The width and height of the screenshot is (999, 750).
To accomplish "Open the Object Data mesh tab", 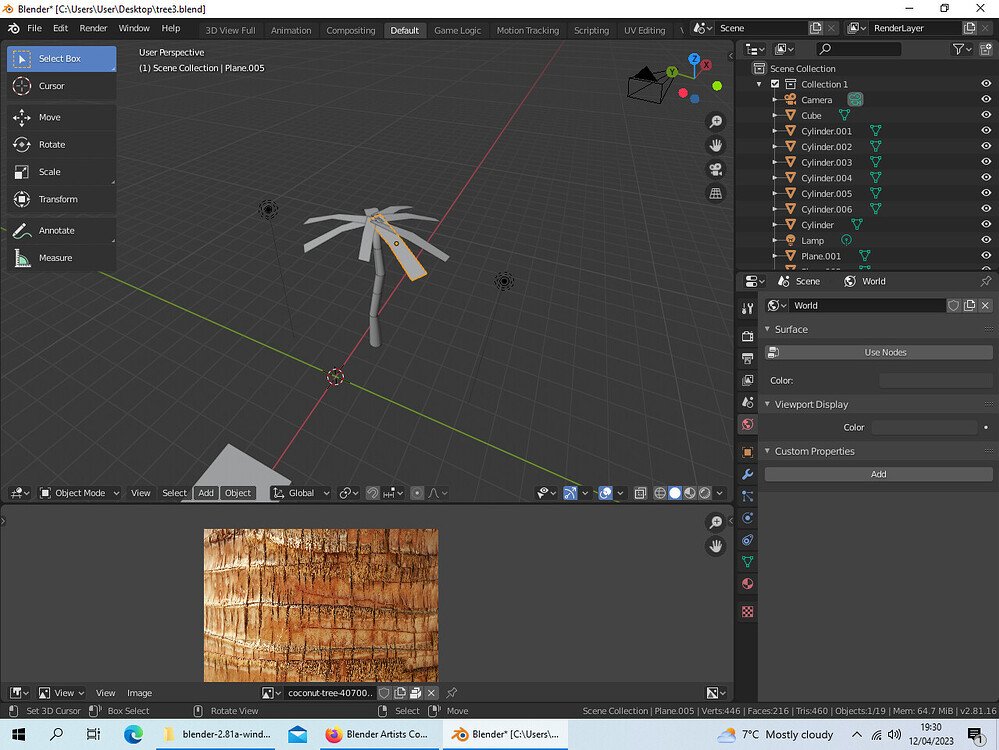I will pyautogui.click(x=747, y=562).
